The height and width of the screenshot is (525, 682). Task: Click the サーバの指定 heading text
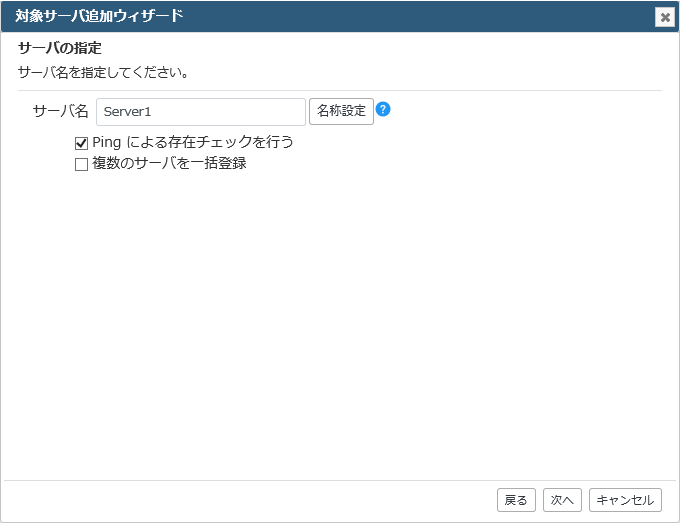pyautogui.click(x=60, y=48)
